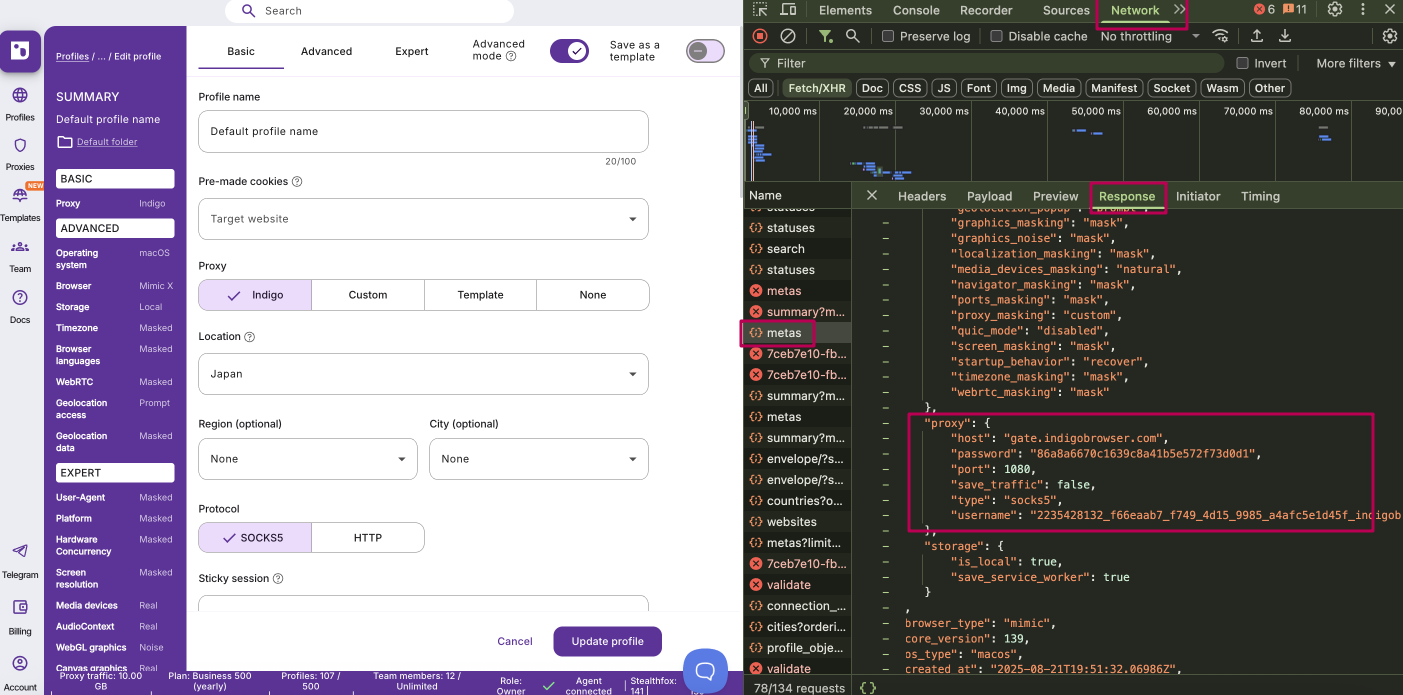Filter requests by Fetch/XHR type
Viewport: 1403px width, 695px height.
(817, 88)
